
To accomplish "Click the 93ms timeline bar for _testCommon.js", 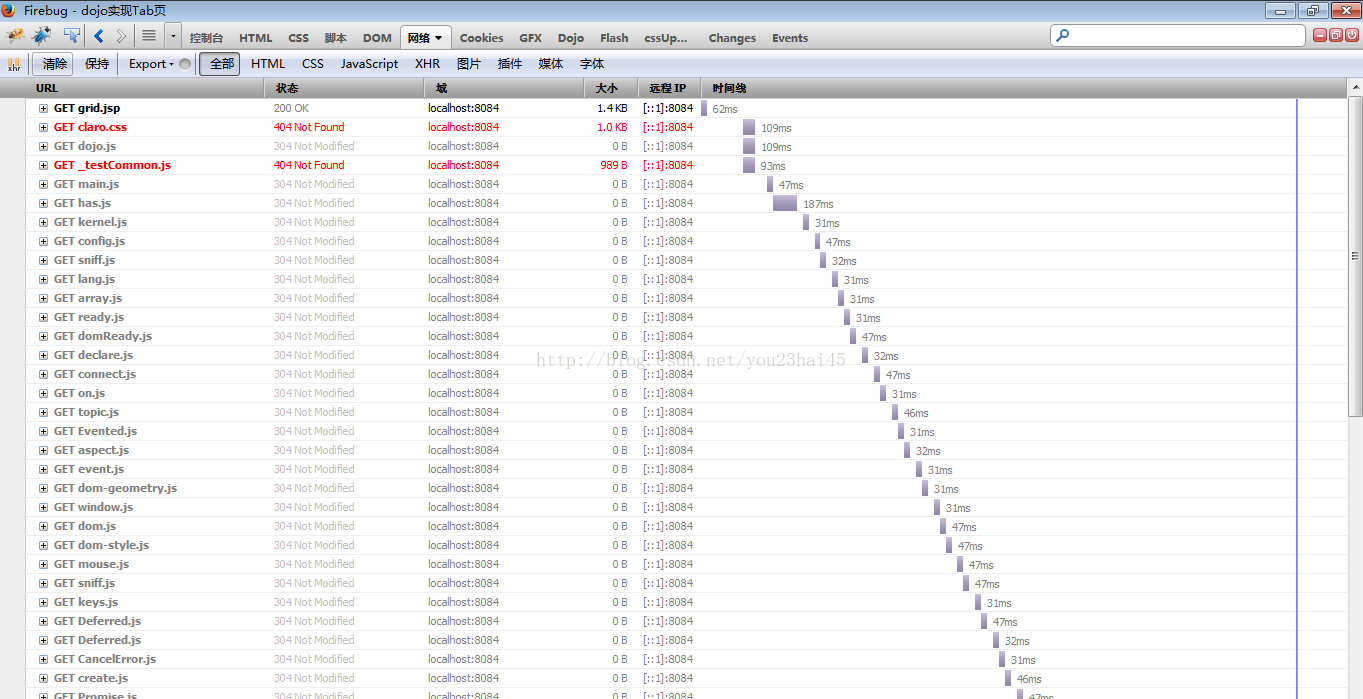I will 749,165.
